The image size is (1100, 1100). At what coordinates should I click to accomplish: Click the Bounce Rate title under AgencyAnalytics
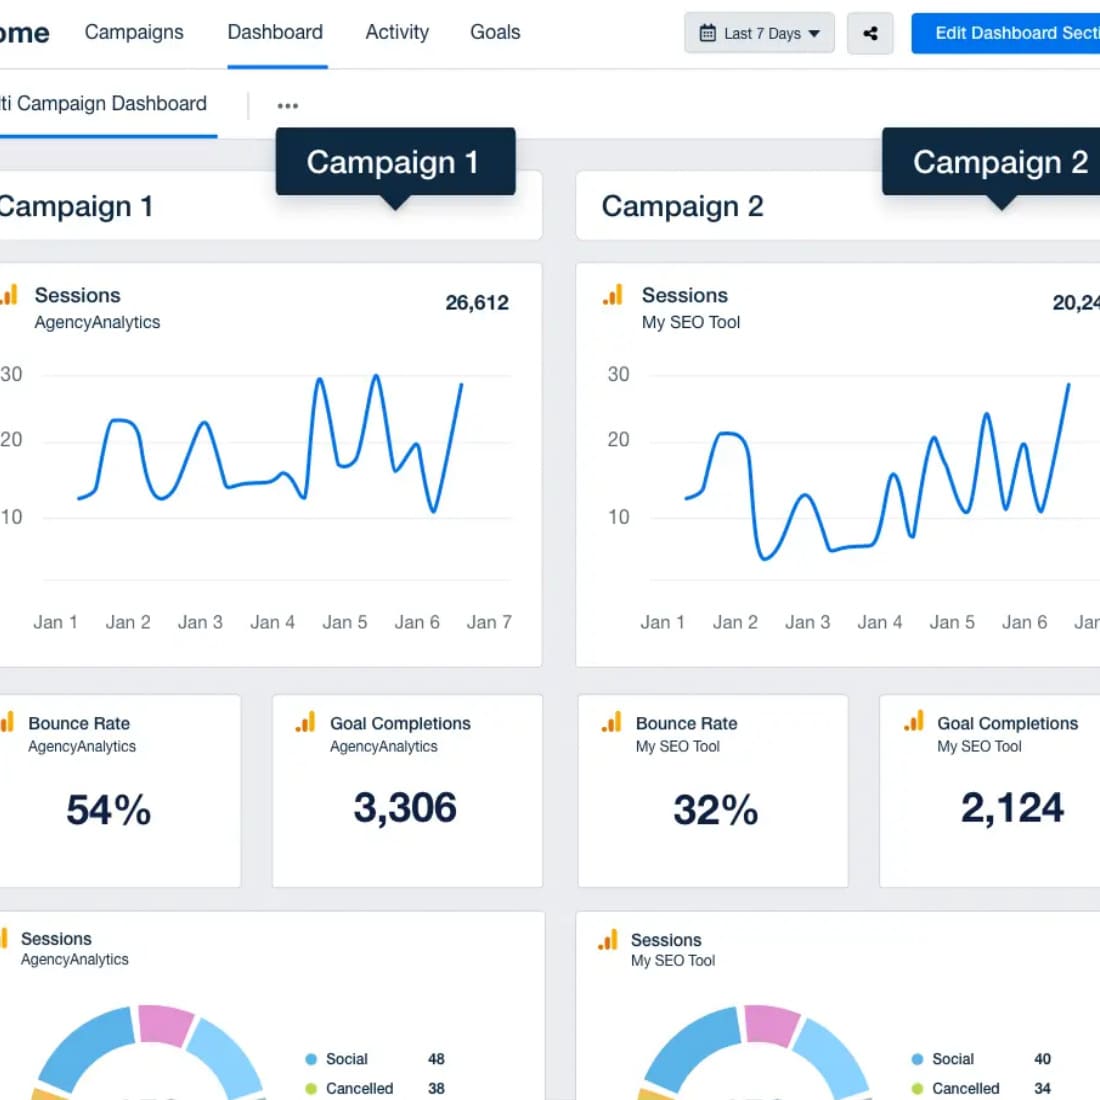coord(79,723)
